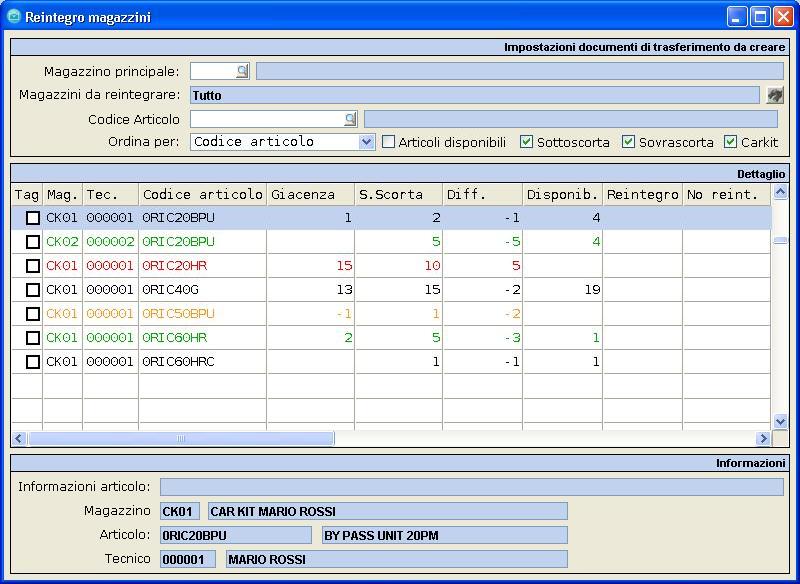800x584 pixels.
Task: Open the Magazzini da reintegrare selection icon
Action: point(774,95)
